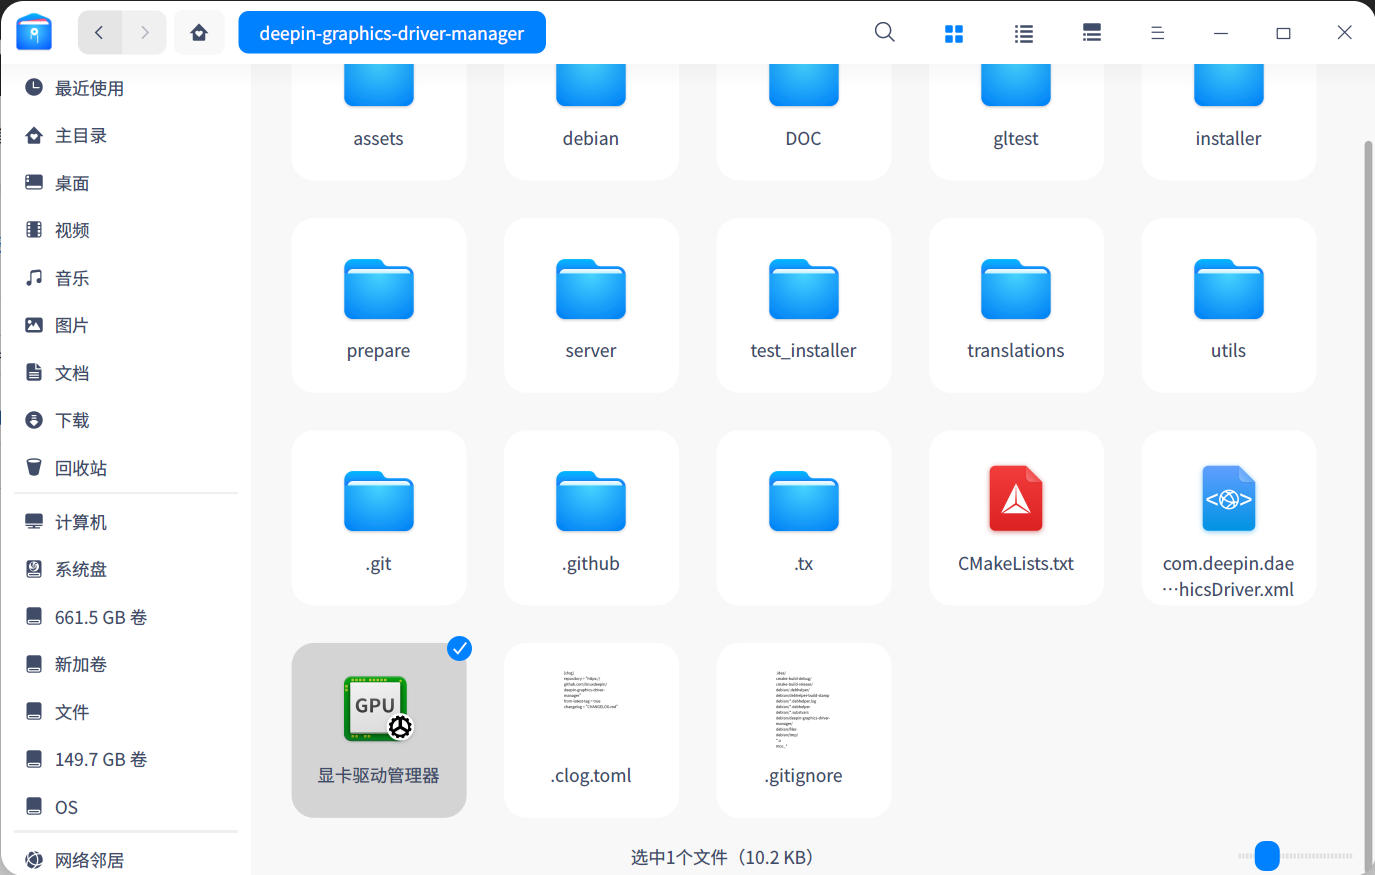Deselect the 显卡驱动管理器 file via its checkmark
Image resolution: width=1375 pixels, height=875 pixels.
[459, 648]
